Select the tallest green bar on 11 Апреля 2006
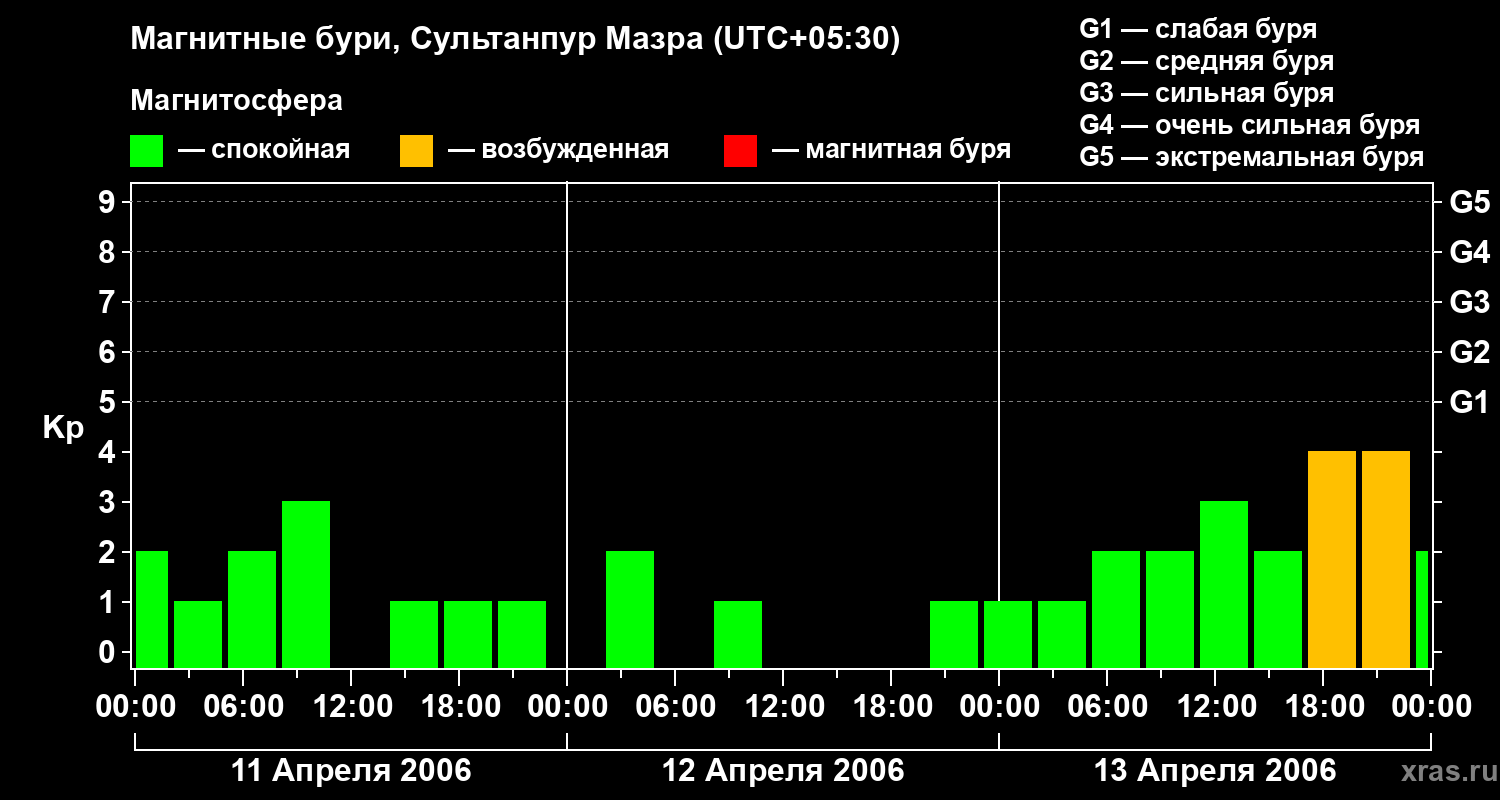Image resolution: width=1500 pixels, height=800 pixels. pos(306,584)
